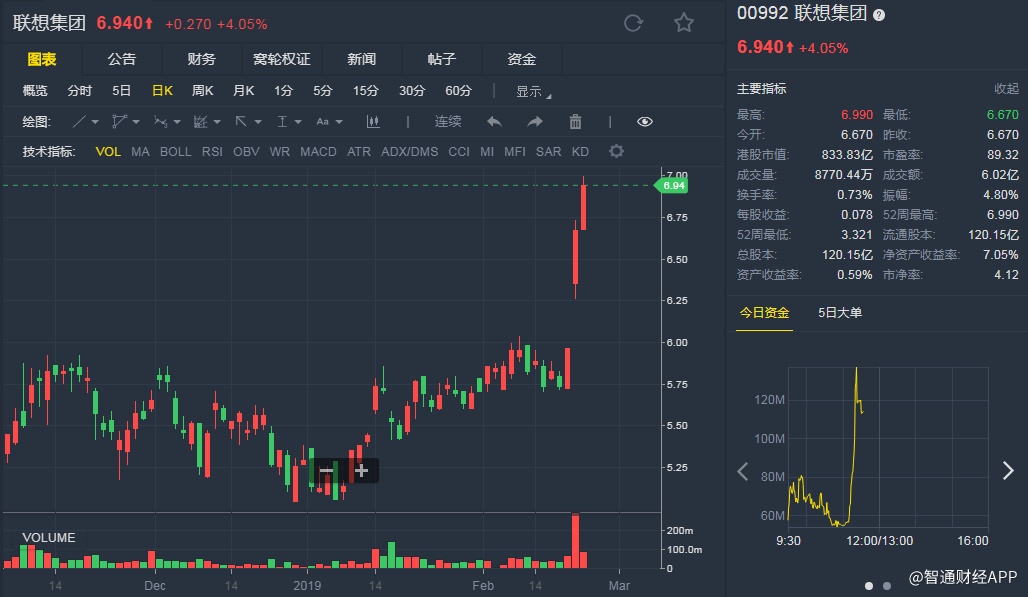This screenshot has height=597, width=1028.
Task: Go to previous capital flow chart
Action: [743, 471]
